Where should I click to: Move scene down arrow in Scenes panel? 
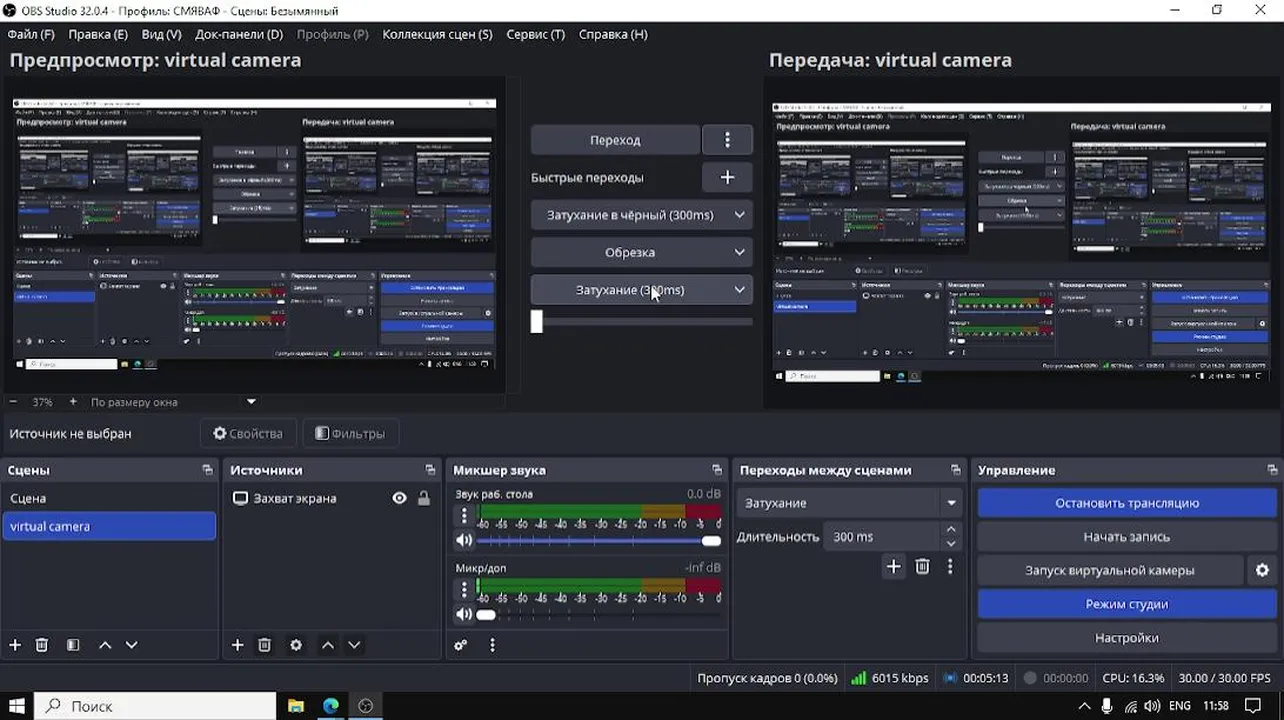(131, 645)
